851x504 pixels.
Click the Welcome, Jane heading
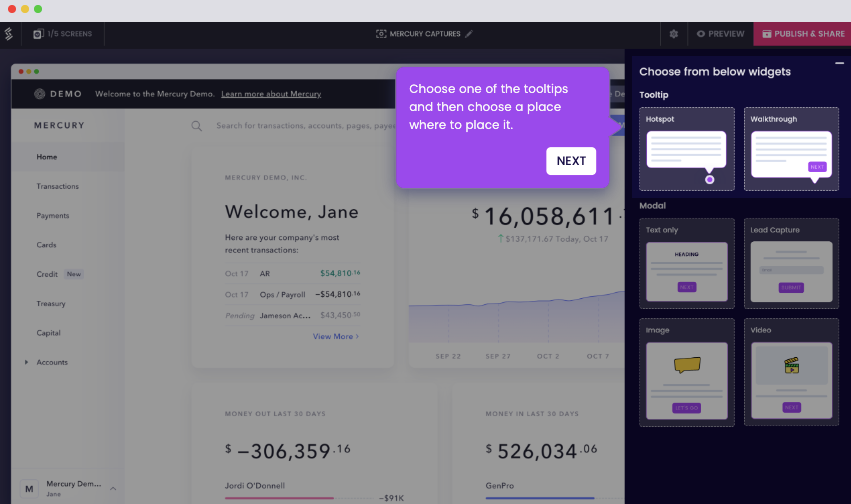click(291, 212)
